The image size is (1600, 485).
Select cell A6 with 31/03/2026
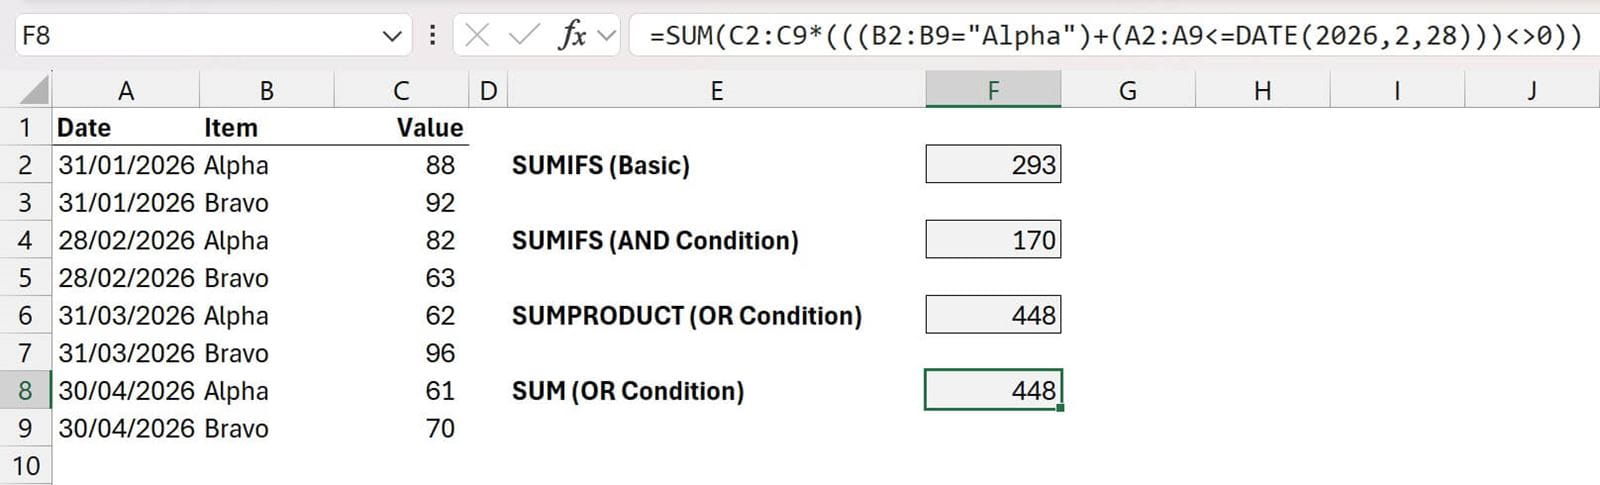coord(126,316)
